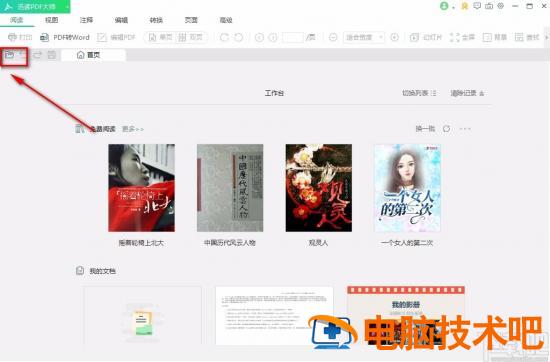Click the 切换列表 view switch
This screenshot has width=550, height=362.
[x=419, y=93]
